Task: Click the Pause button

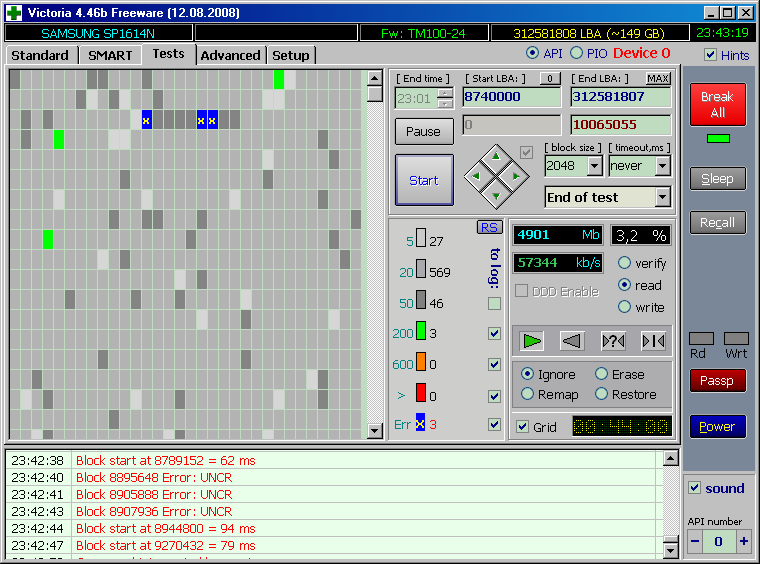Action: click(424, 131)
